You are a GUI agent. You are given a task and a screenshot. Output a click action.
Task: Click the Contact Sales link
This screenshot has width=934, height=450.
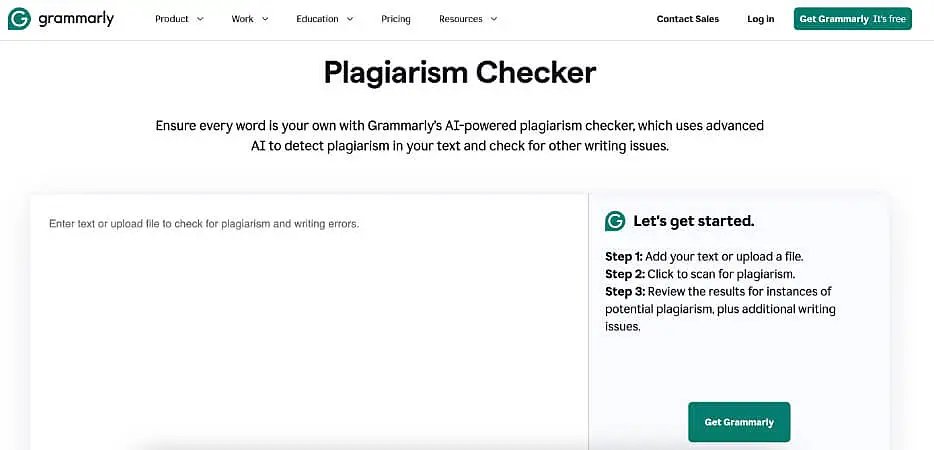click(x=687, y=19)
